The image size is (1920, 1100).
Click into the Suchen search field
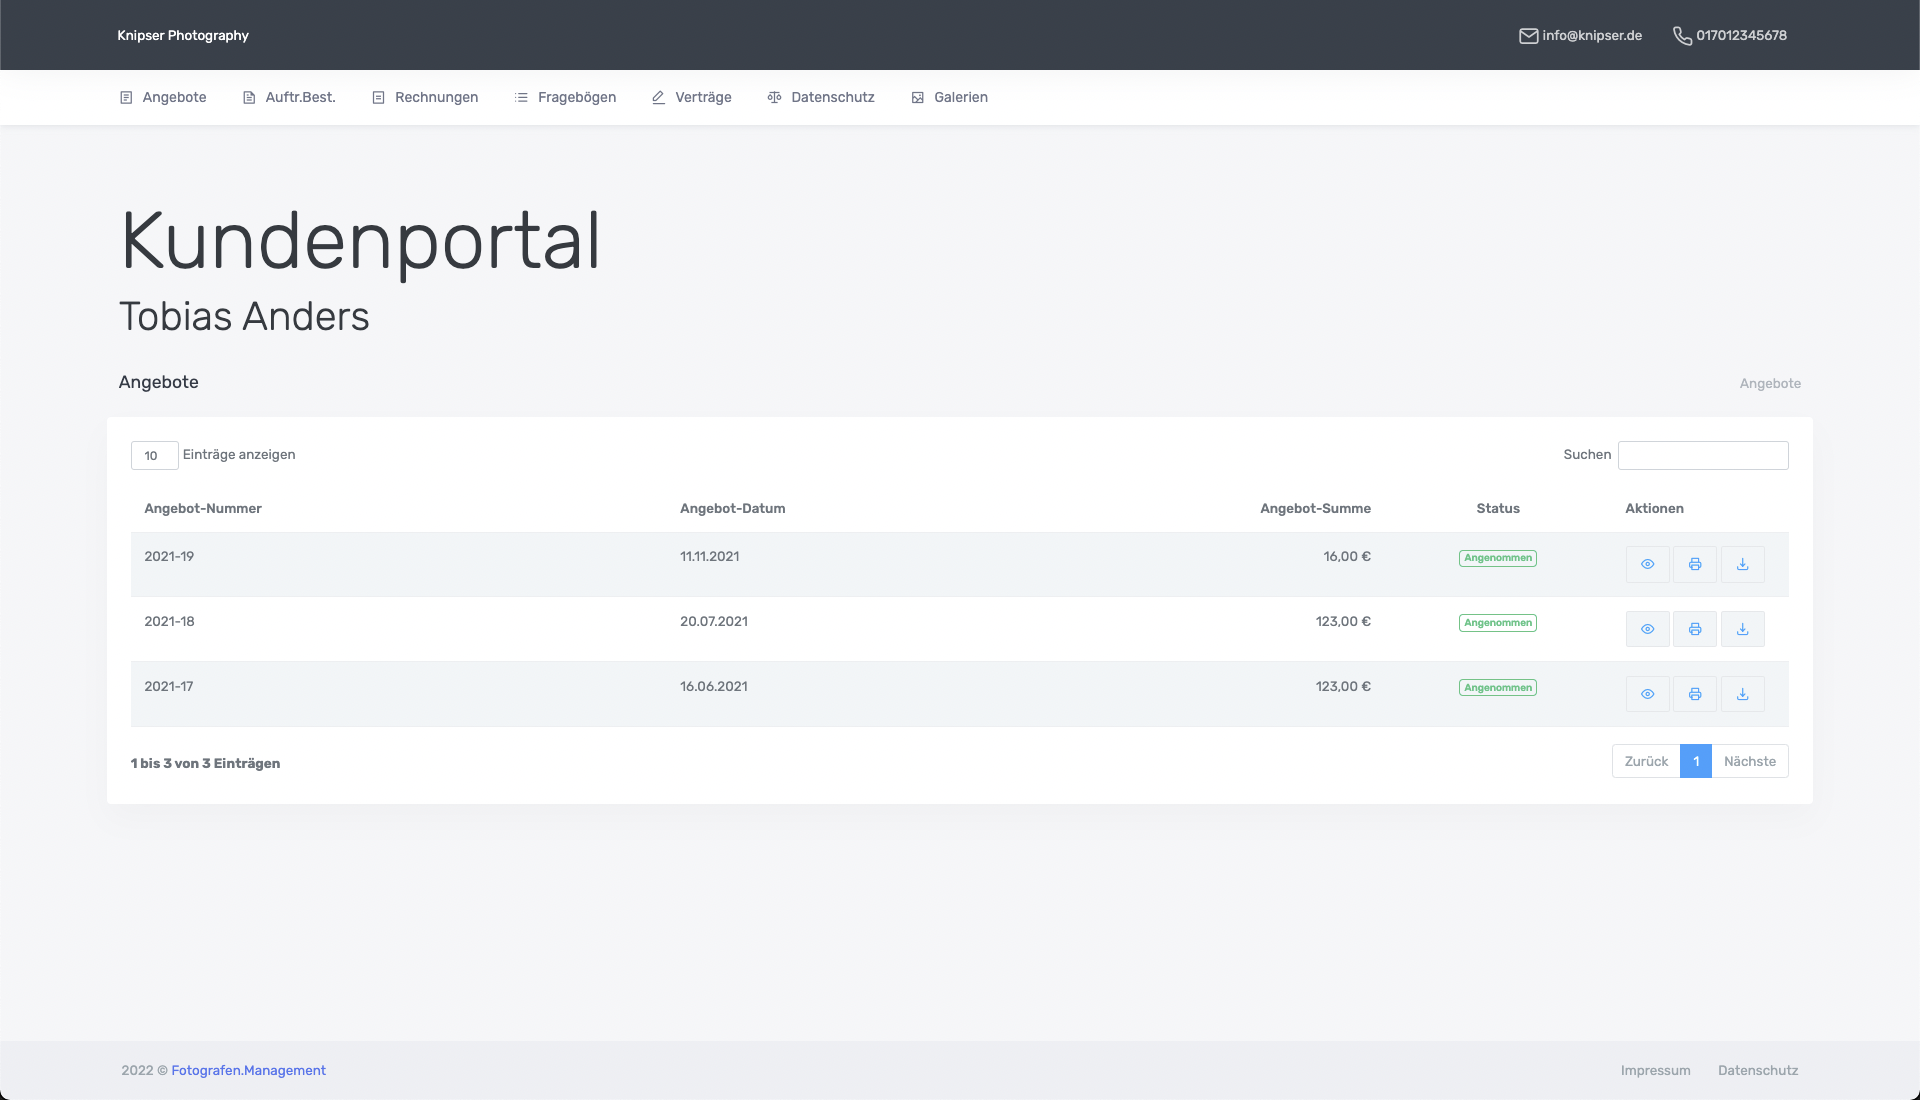click(1702, 455)
